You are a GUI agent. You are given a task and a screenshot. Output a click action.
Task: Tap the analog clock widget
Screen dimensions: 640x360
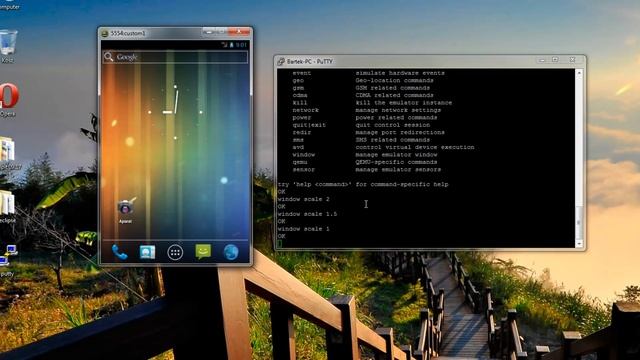(x=175, y=112)
